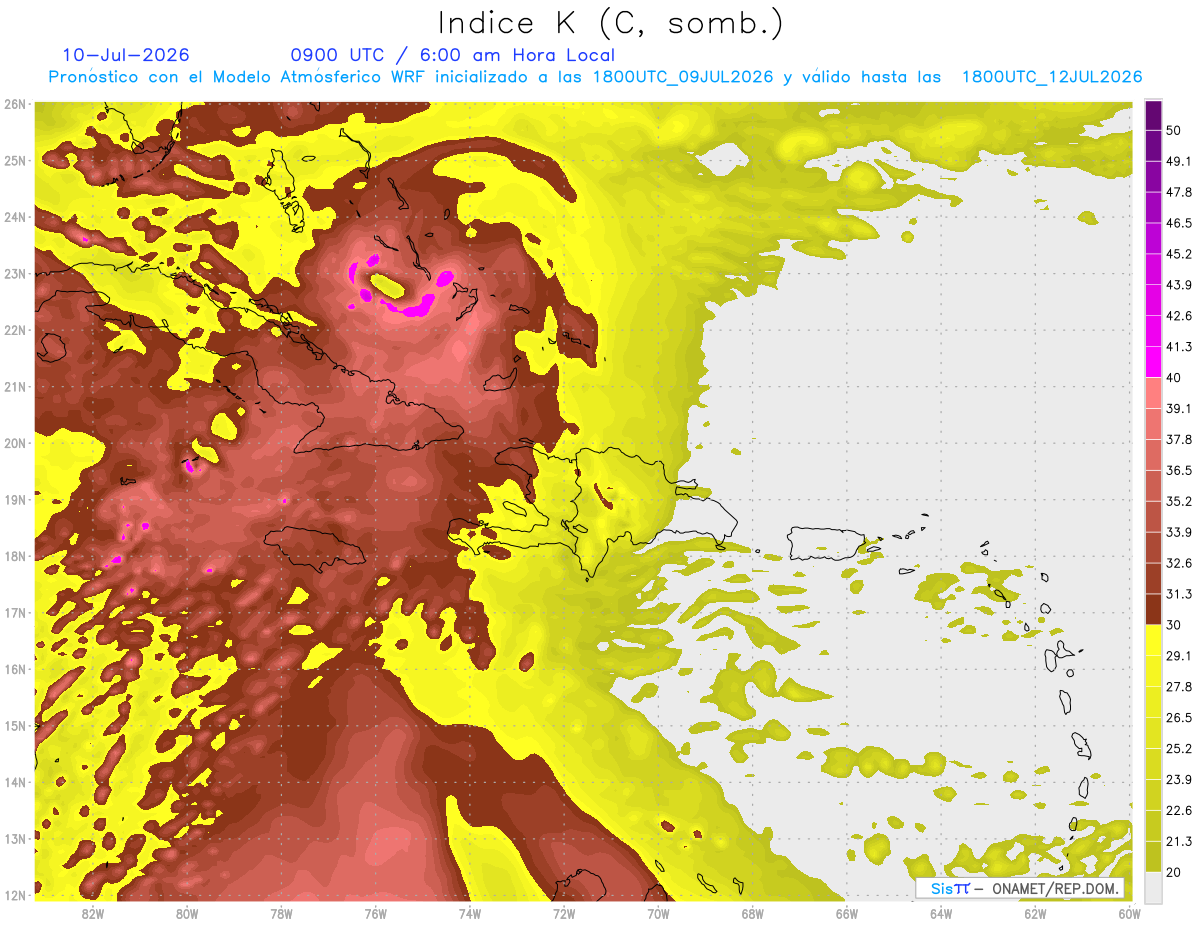The width and height of the screenshot is (1200, 927).
Task: Click the 76W longitude axis label
Action: point(375,913)
